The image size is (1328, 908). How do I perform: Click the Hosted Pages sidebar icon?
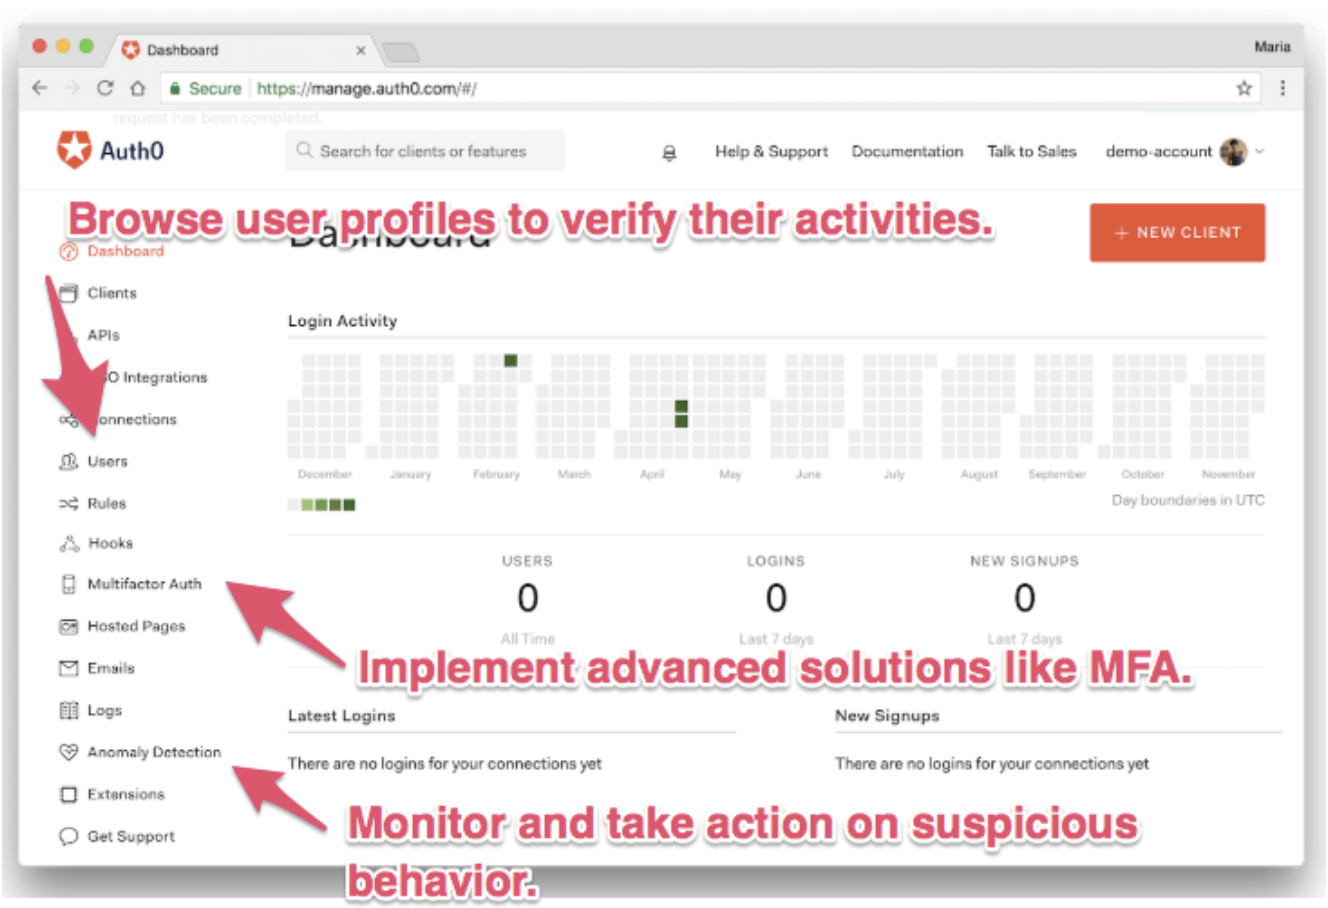[68, 626]
